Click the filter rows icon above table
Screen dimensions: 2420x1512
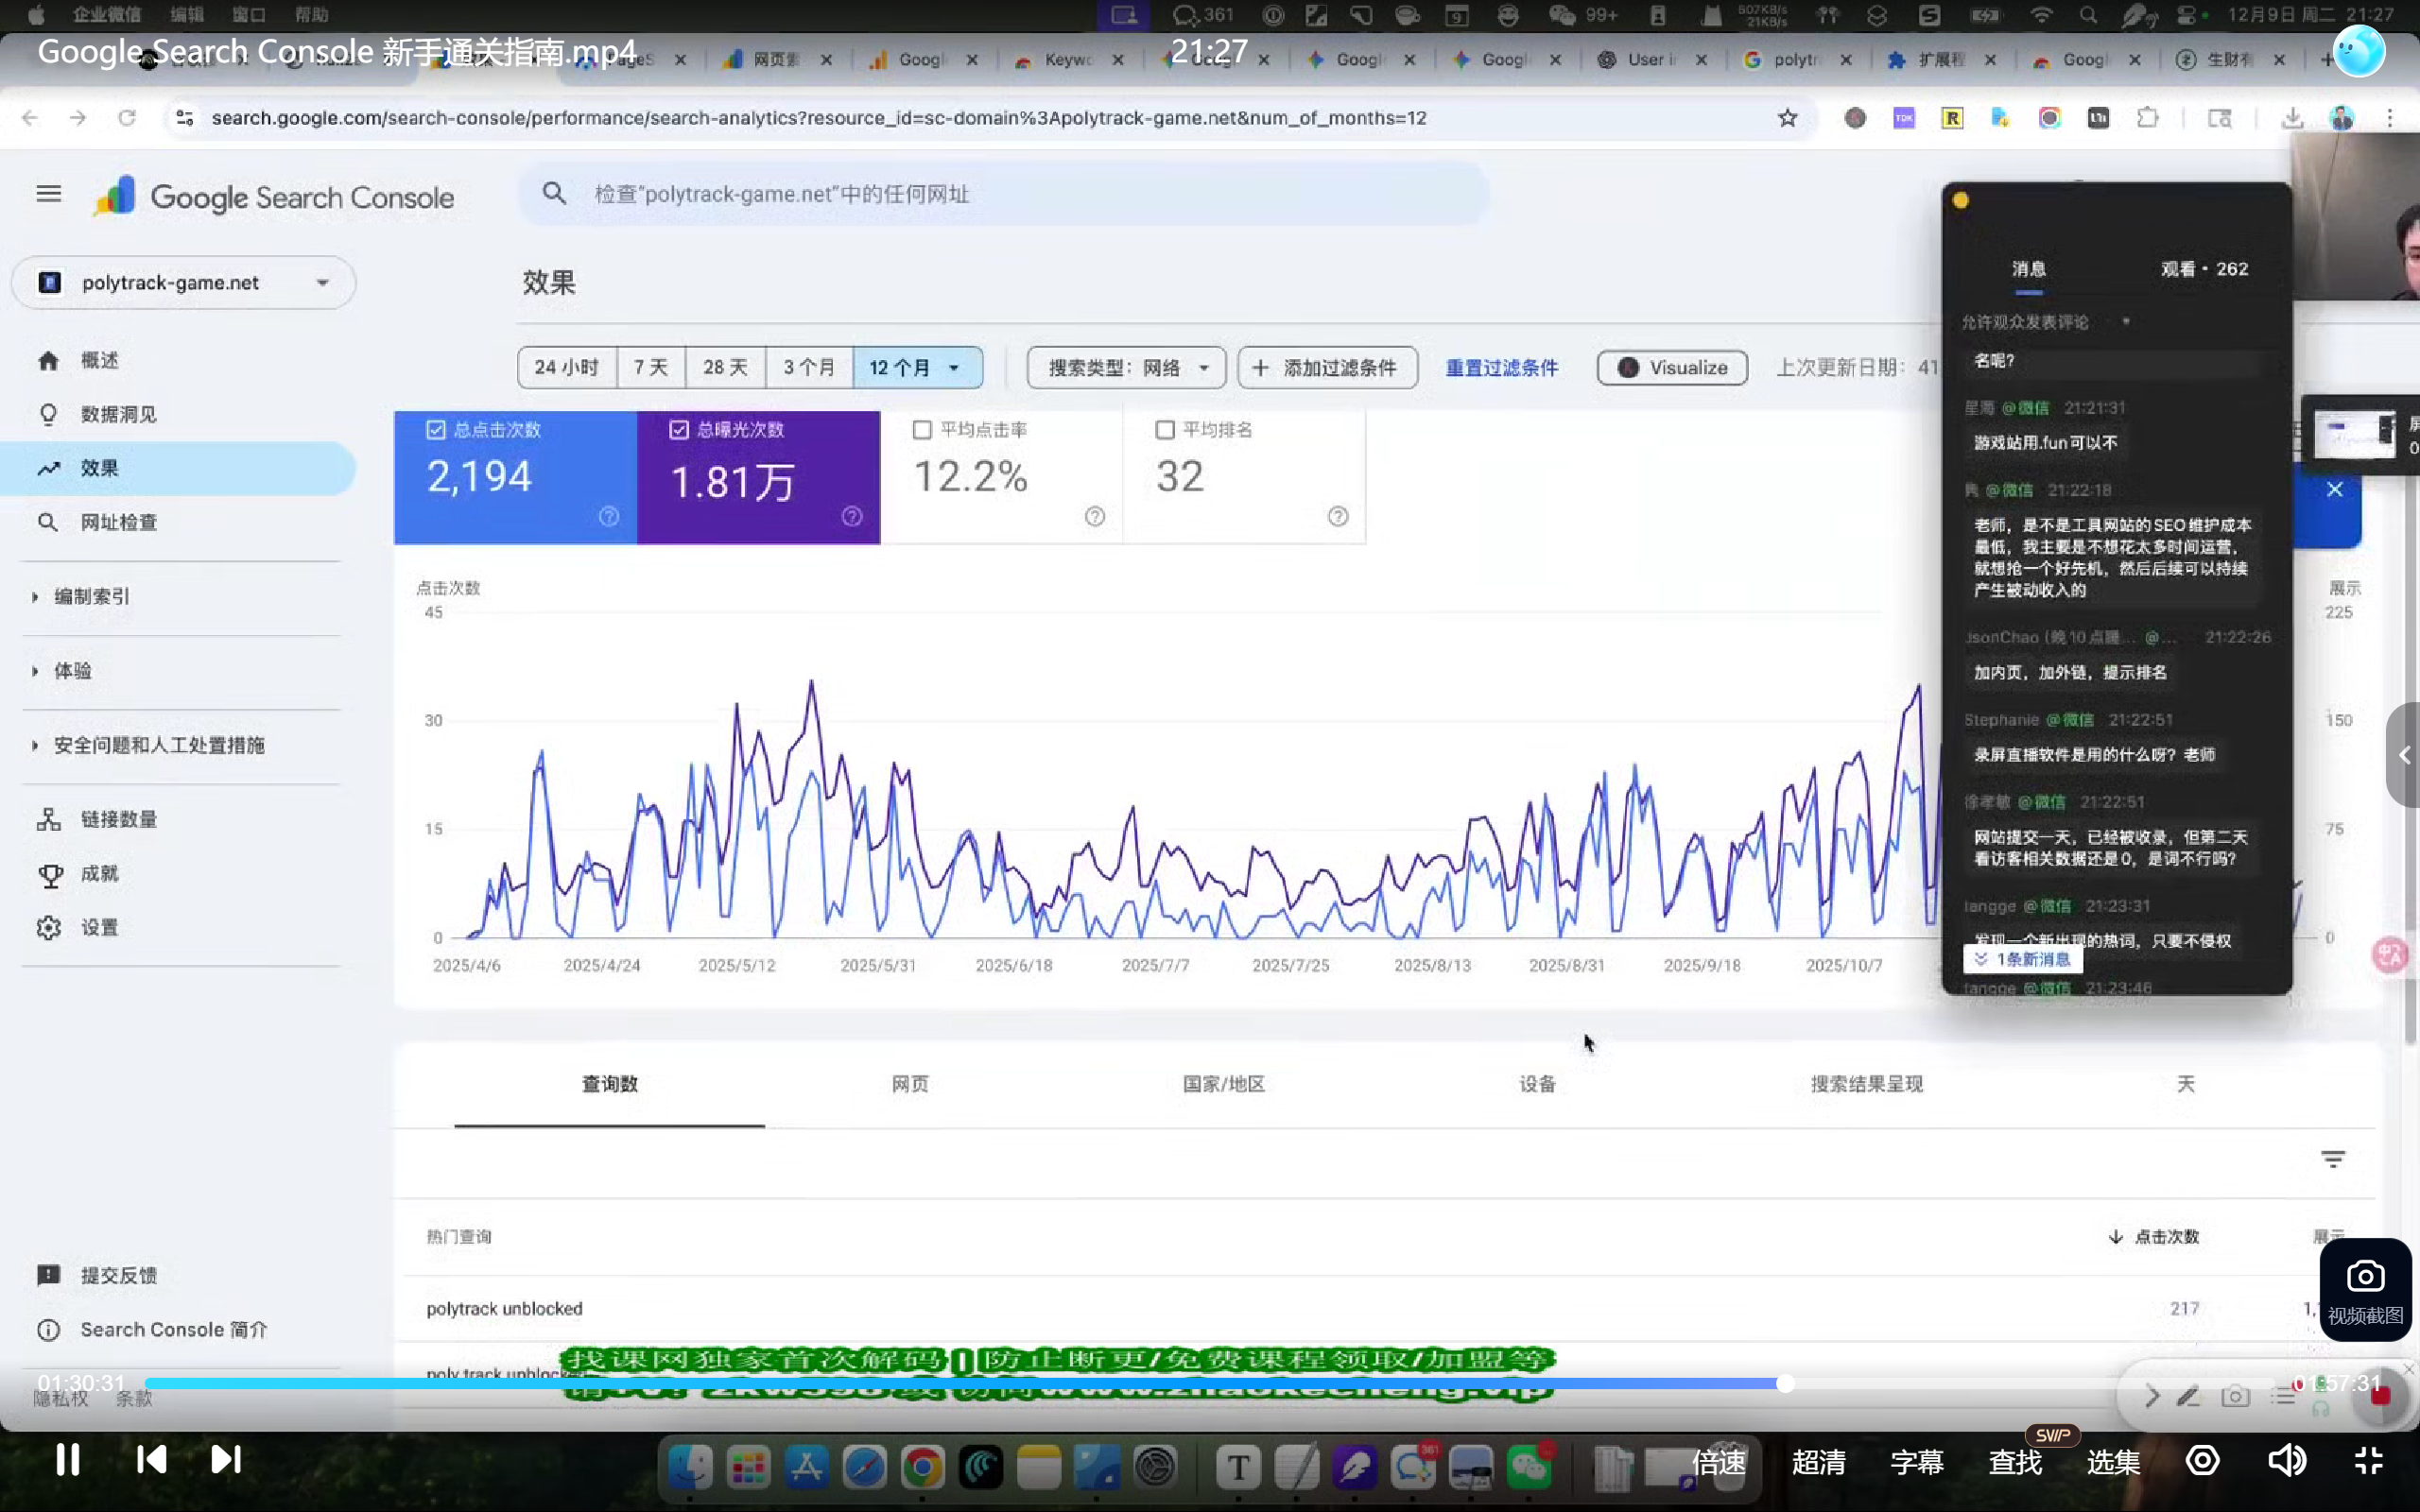tap(2332, 1159)
